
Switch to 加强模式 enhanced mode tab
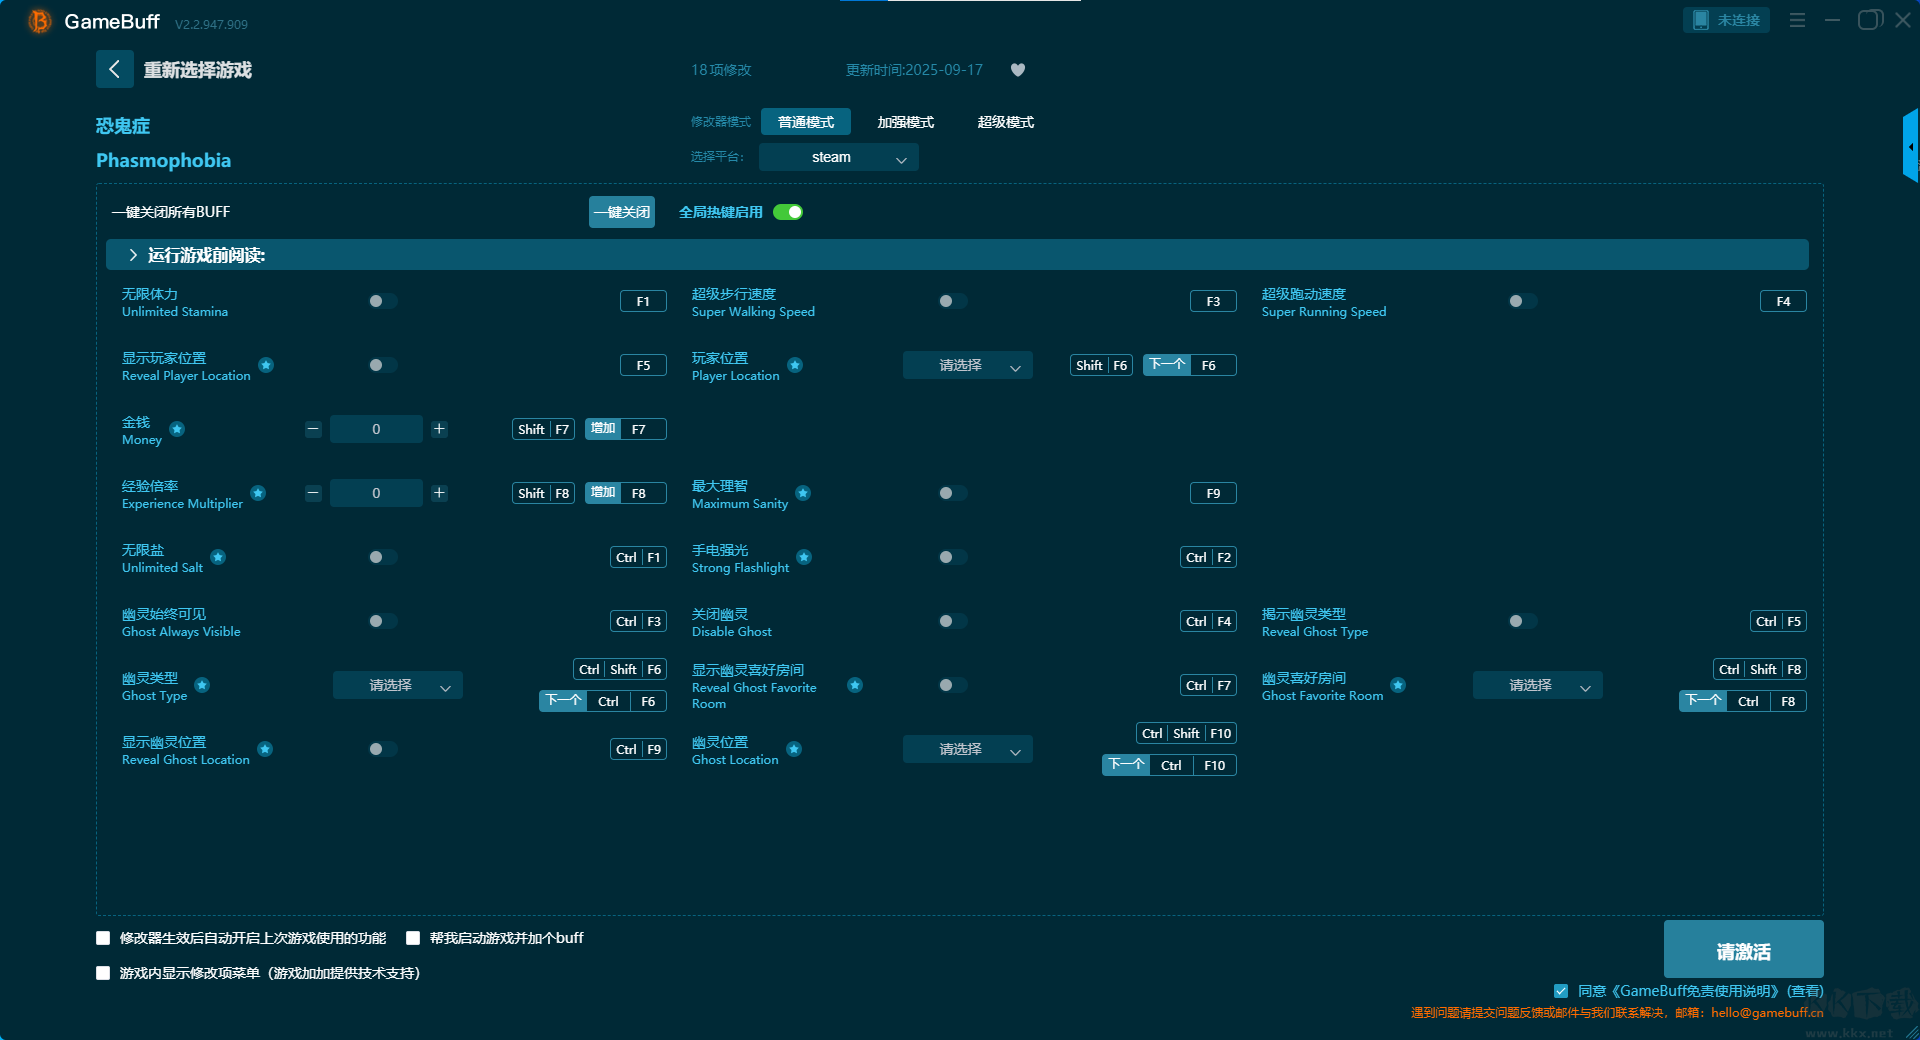[x=905, y=122]
